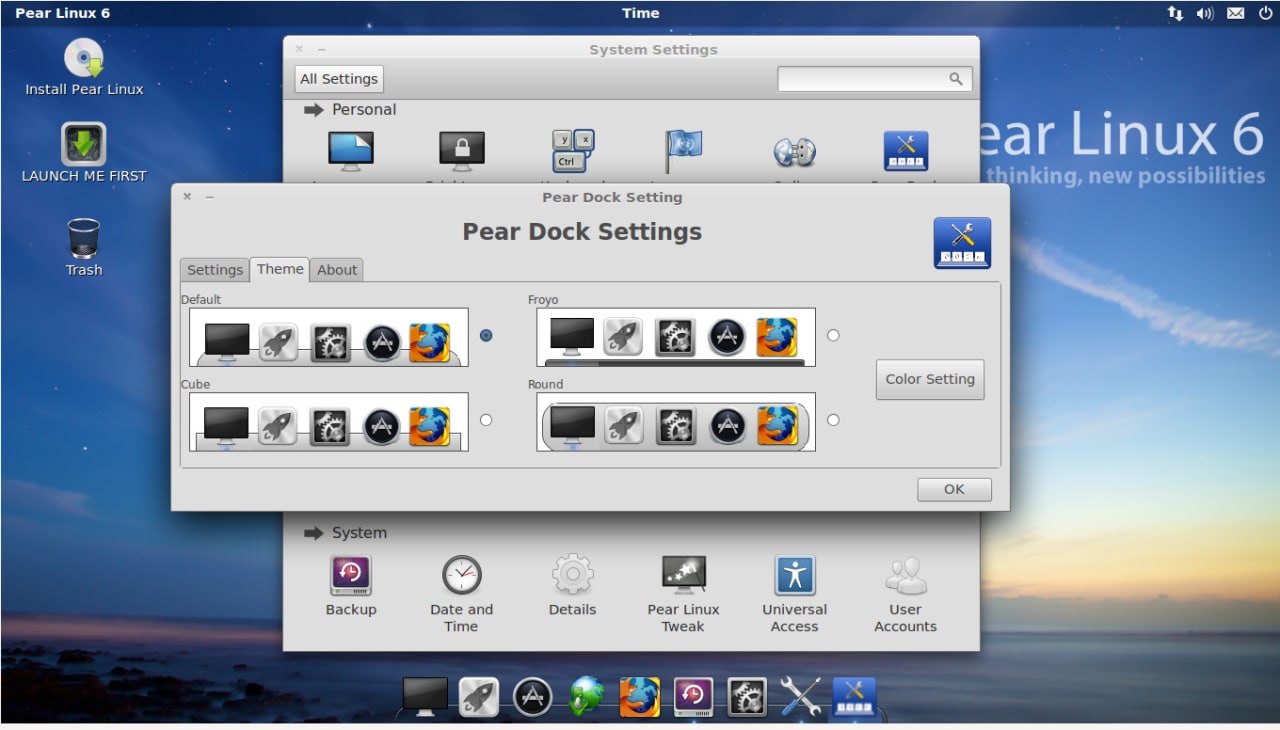Close the System Settings window
Screen dimensions: 1280x730
(x=299, y=49)
